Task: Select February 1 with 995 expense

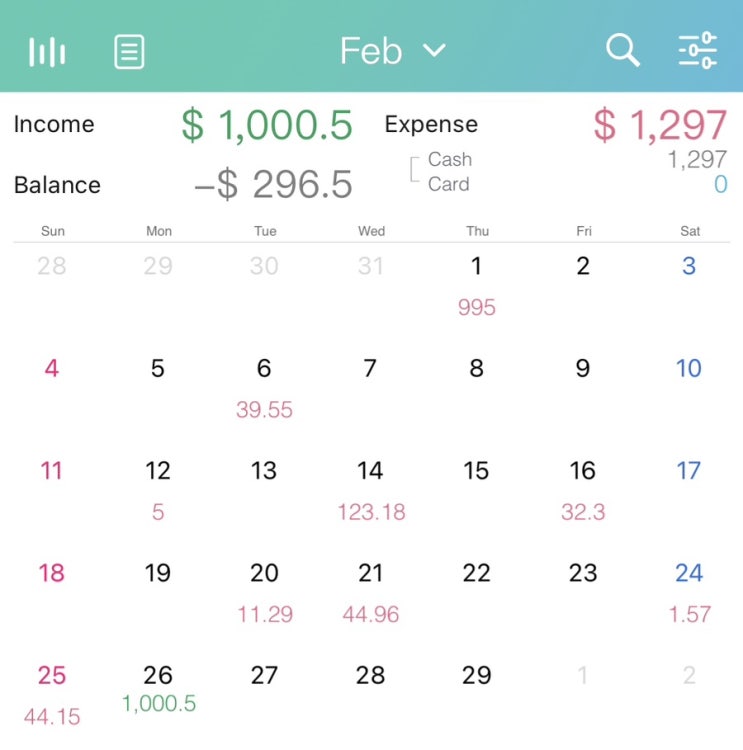Action: coord(477,284)
